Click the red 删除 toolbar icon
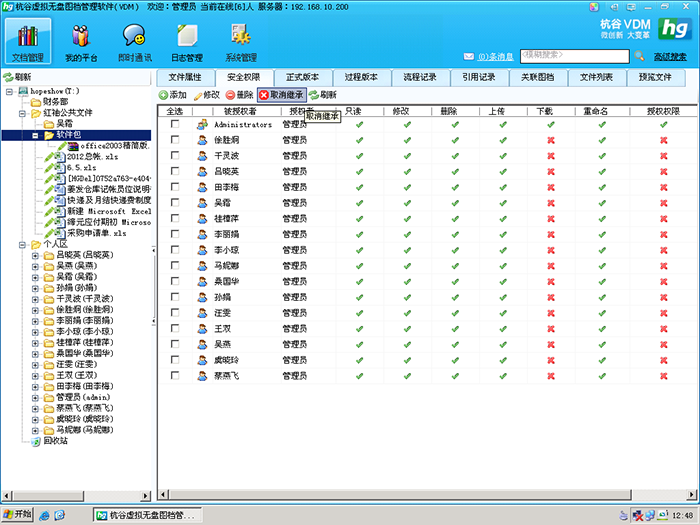The image size is (700, 525). tap(230, 95)
